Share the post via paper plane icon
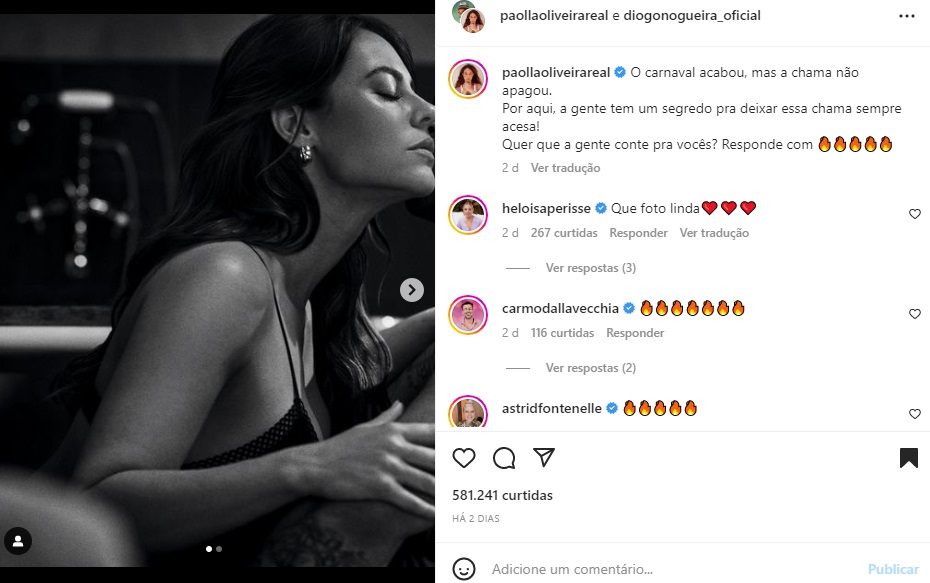The image size is (930, 583). [544, 458]
